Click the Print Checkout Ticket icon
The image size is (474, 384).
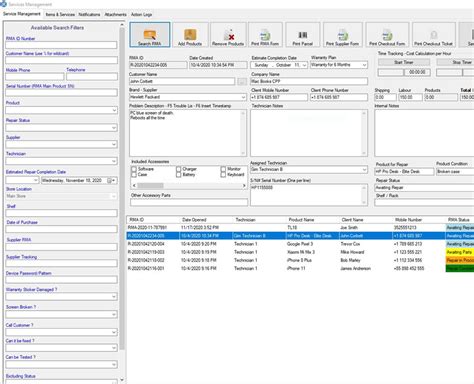(434, 35)
